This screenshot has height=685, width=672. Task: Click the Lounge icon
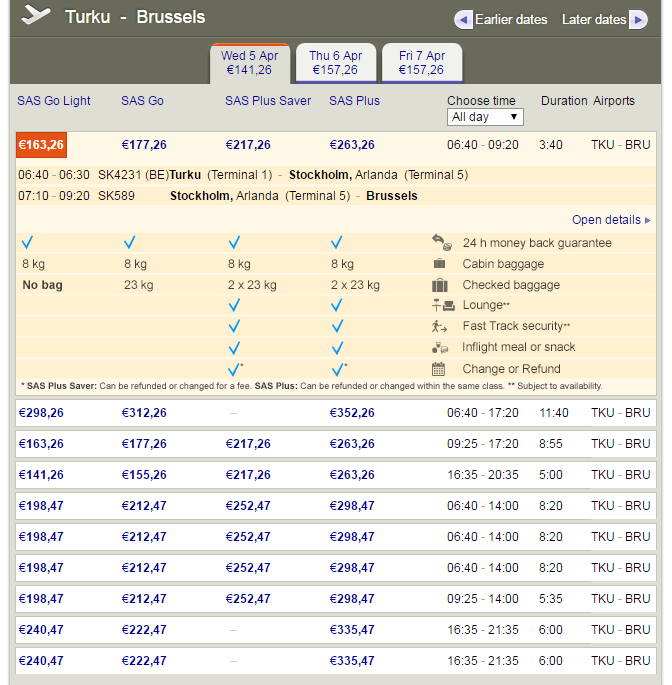(441, 305)
